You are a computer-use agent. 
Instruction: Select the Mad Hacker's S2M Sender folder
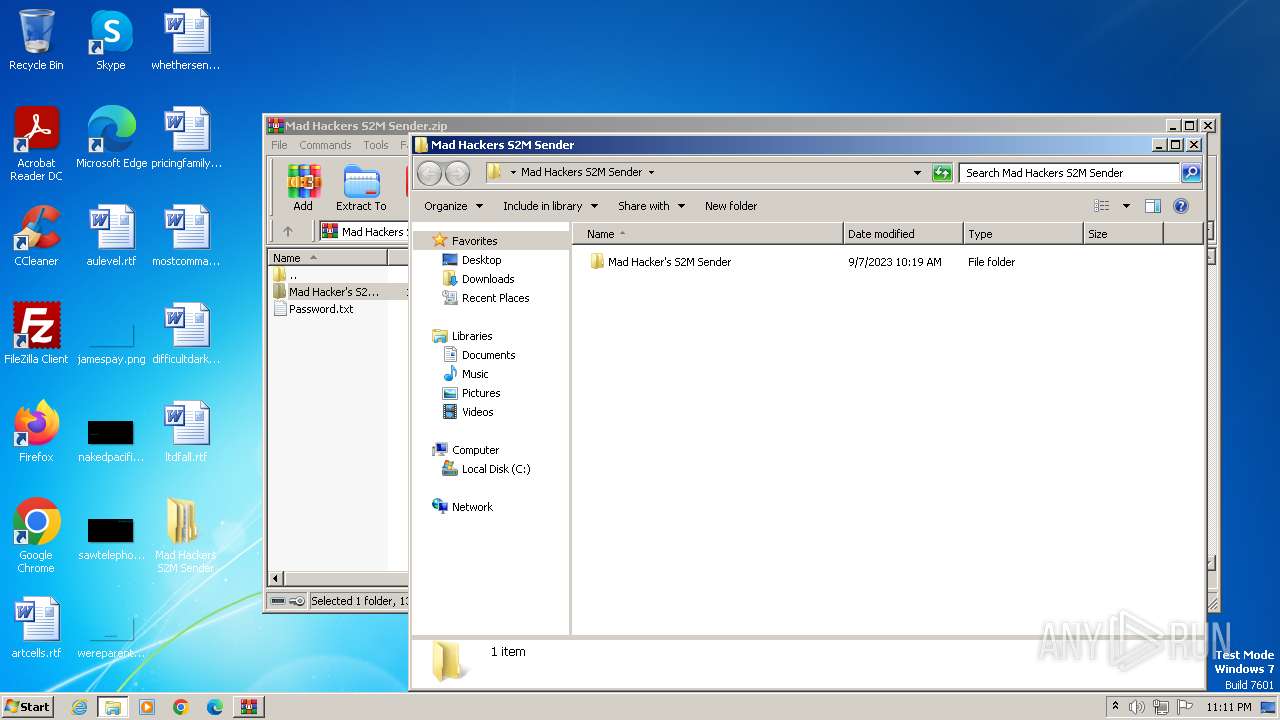(x=660, y=262)
